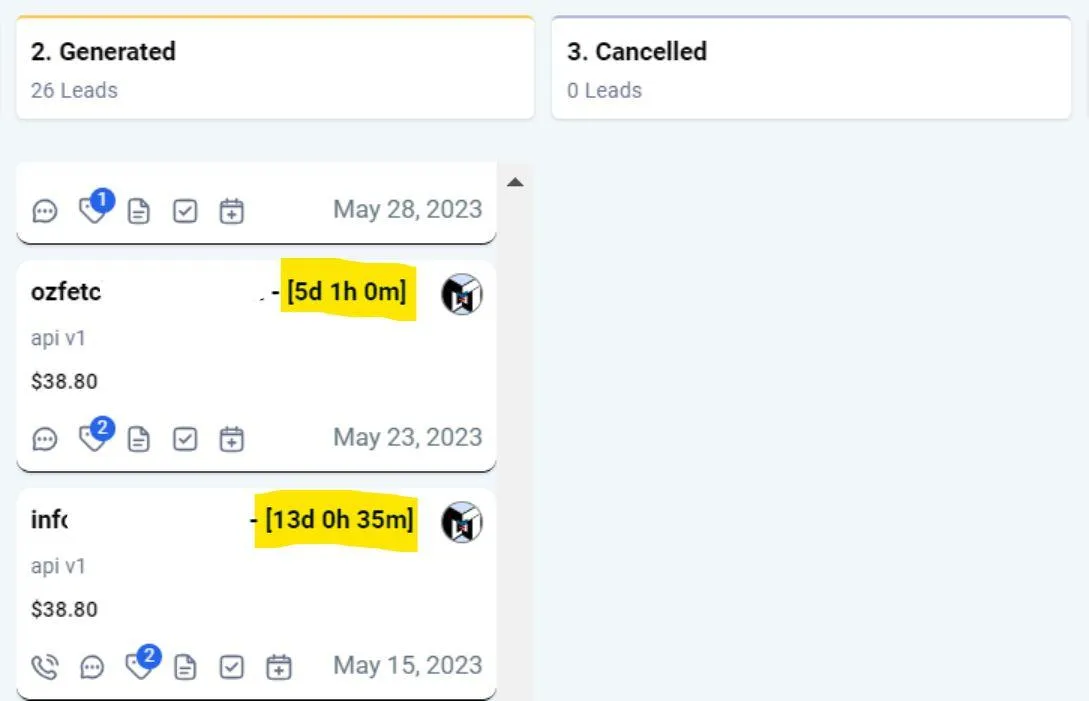Open the info lead card title
Viewport: 1089px width, 701px height.
(x=49, y=520)
